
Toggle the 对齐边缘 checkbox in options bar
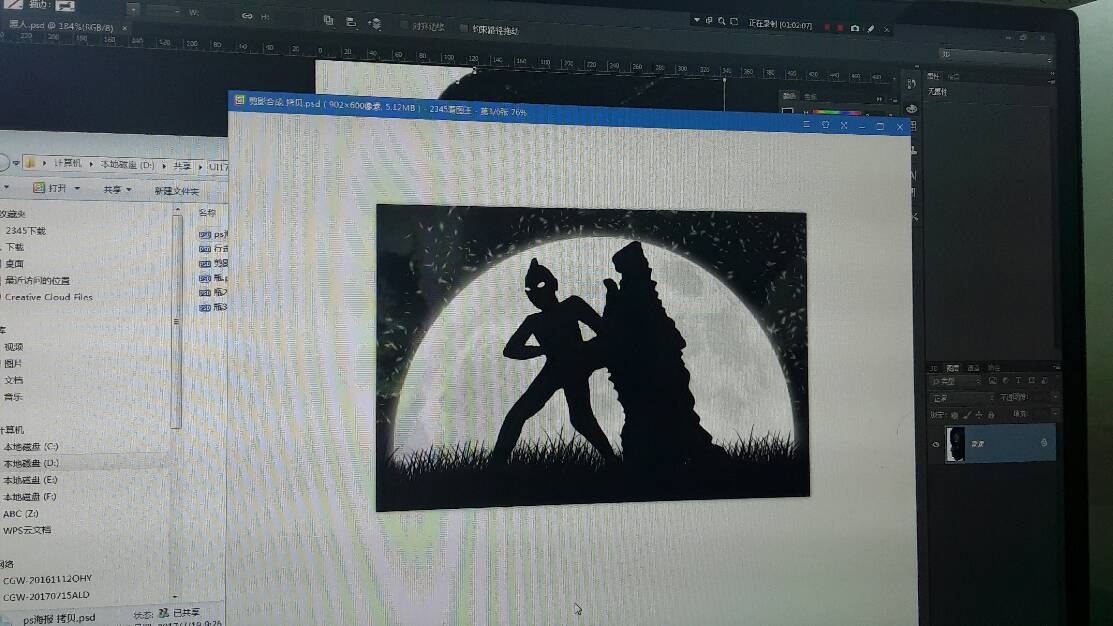tap(404, 25)
